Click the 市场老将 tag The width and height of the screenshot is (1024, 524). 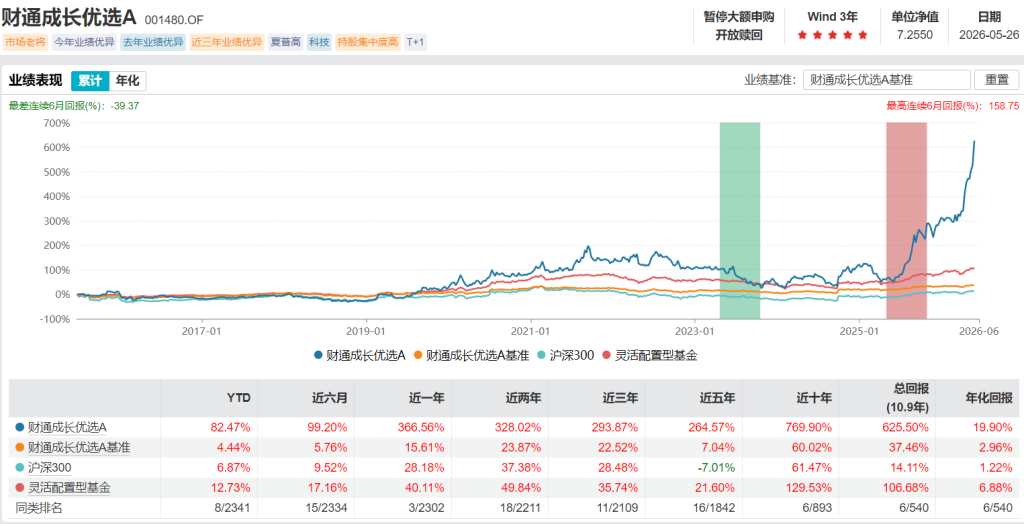25,42
